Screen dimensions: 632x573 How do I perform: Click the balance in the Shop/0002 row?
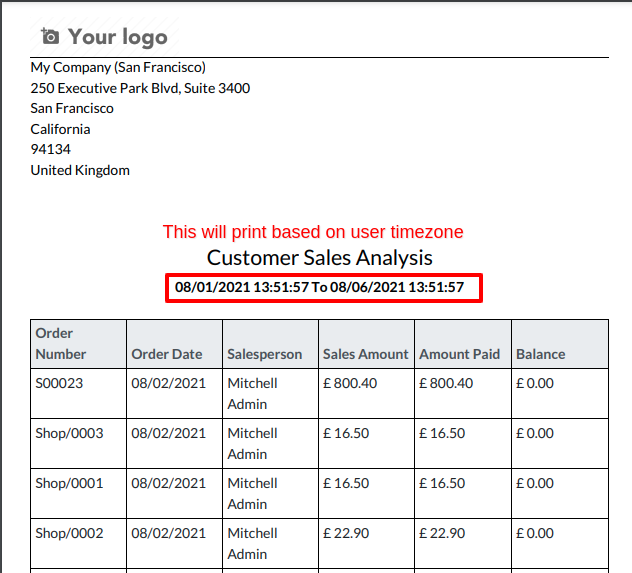pyautogui.click(x=535, y=533)
